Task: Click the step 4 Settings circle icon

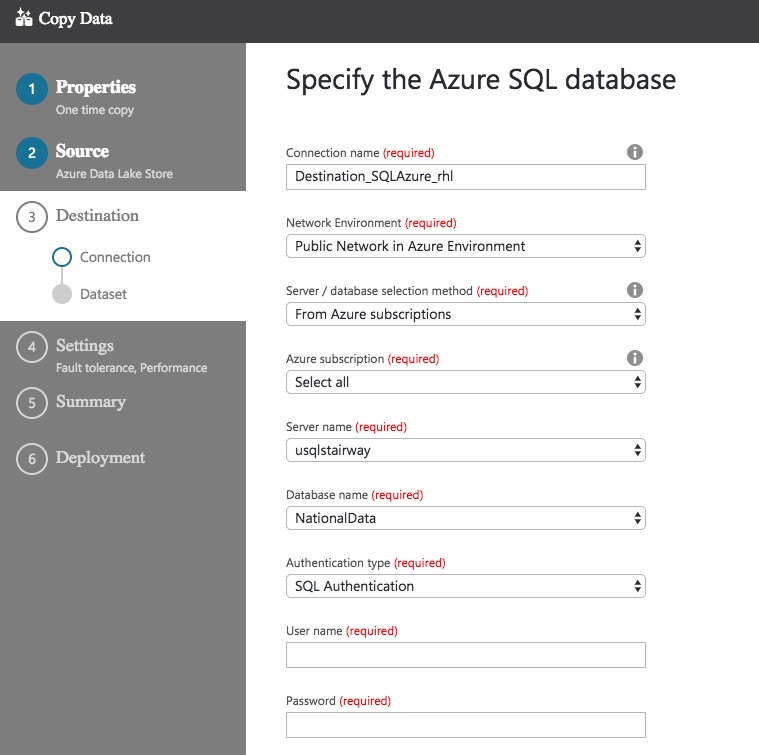Action: 32,347
